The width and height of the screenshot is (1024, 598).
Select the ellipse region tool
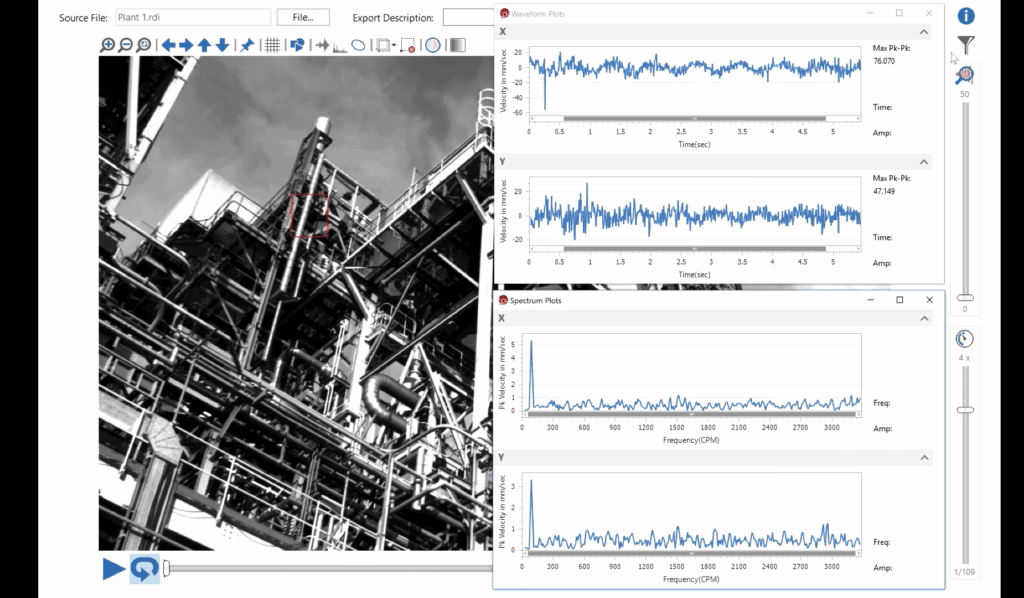pos(357,45)
